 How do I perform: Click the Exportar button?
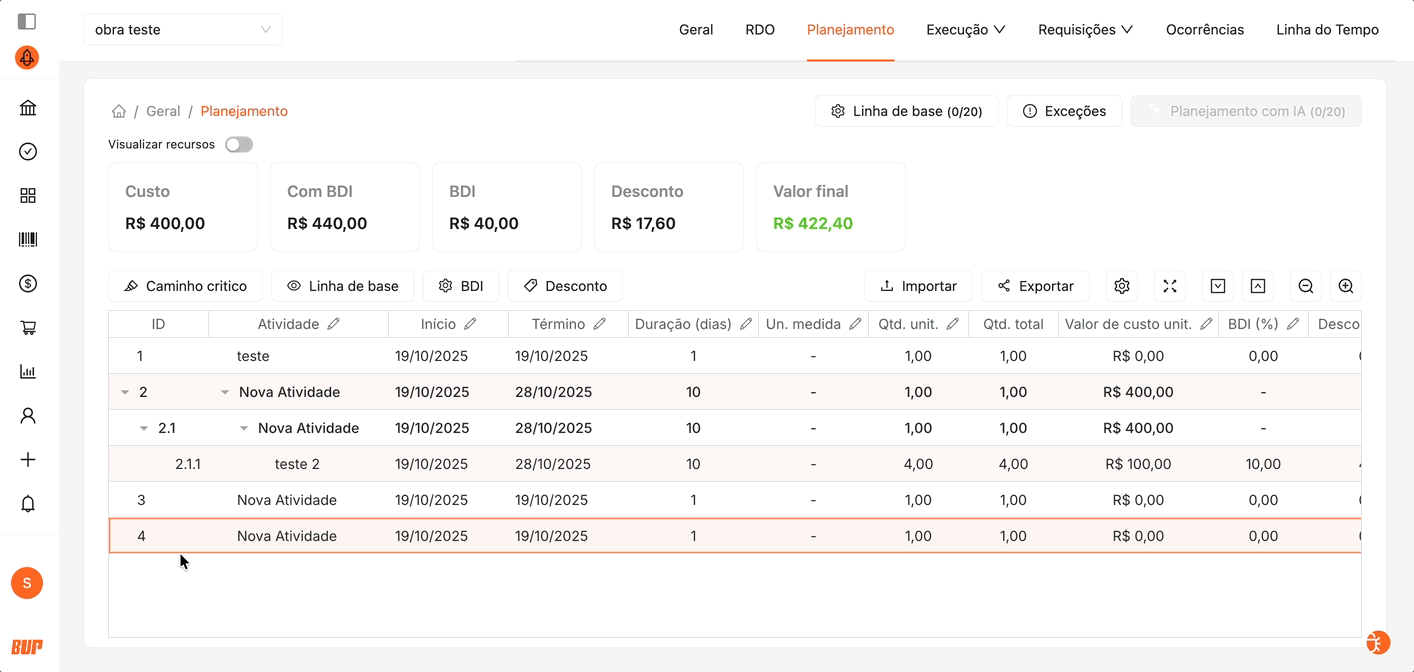[1035, 286]
